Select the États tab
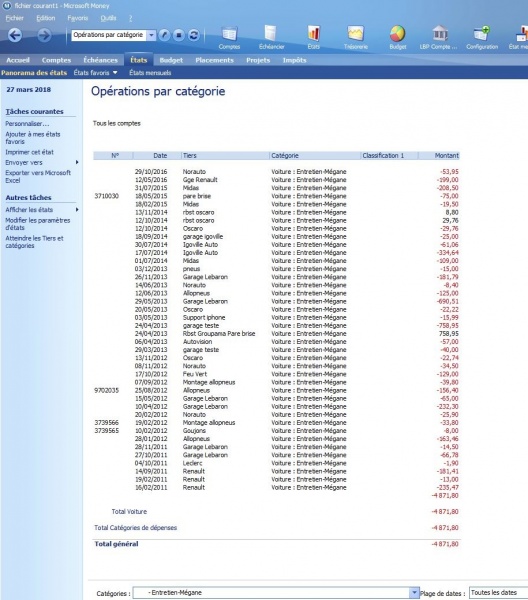Image resolution: width=528 pixels, height=600 pixels. [139, 60]
